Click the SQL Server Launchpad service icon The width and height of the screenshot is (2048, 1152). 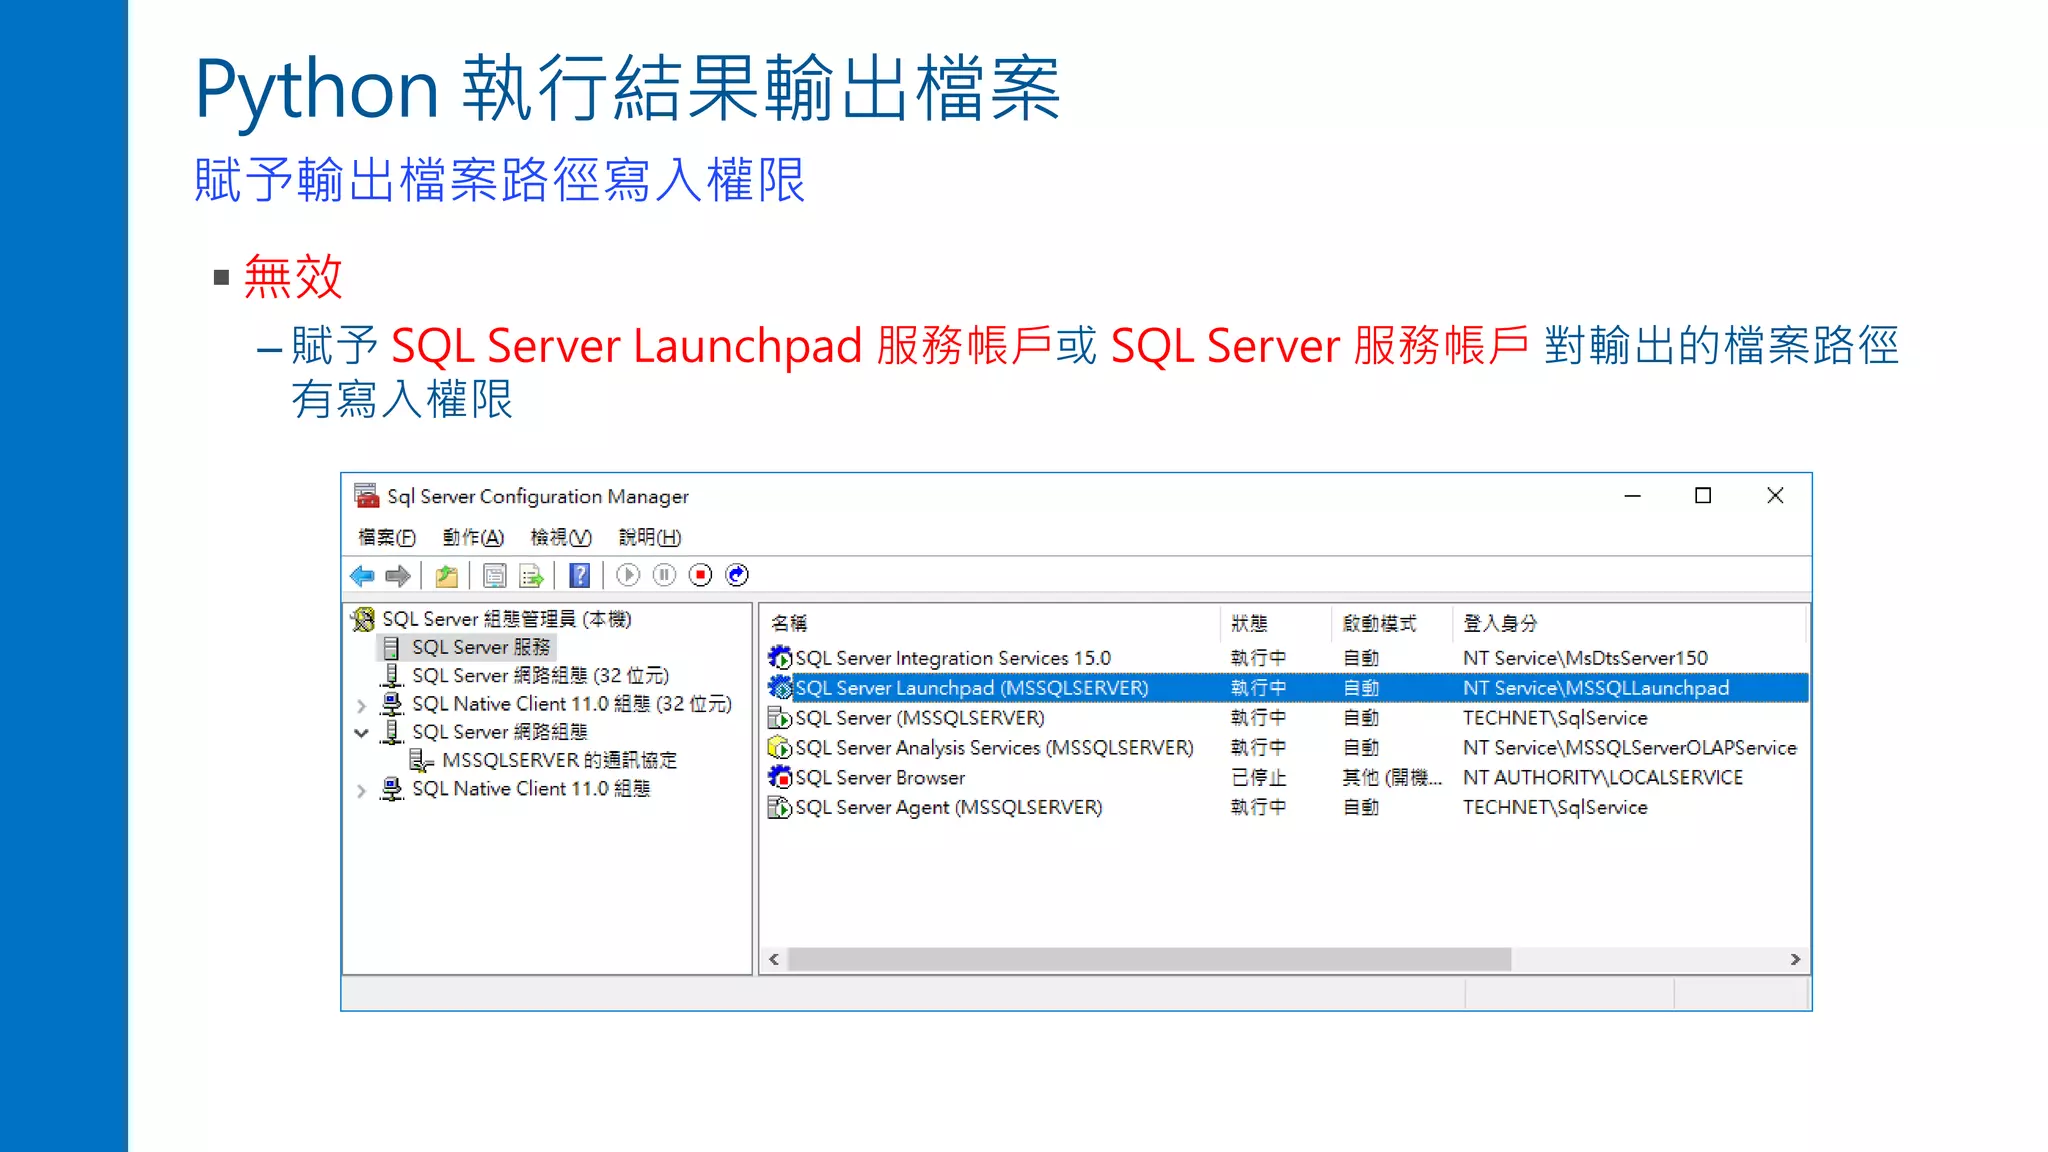coord(780,688)
